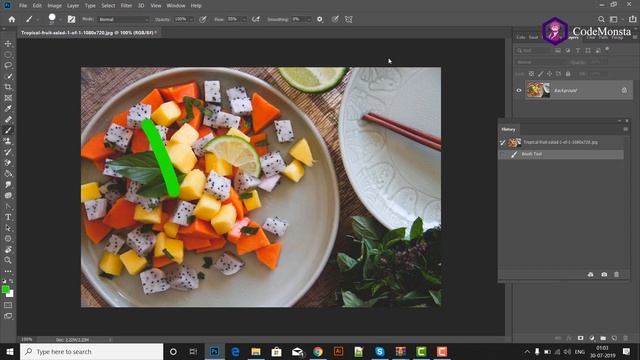Open the Layer menu
The height and width of the screenshot is (360, 640).
click(73, 6)
